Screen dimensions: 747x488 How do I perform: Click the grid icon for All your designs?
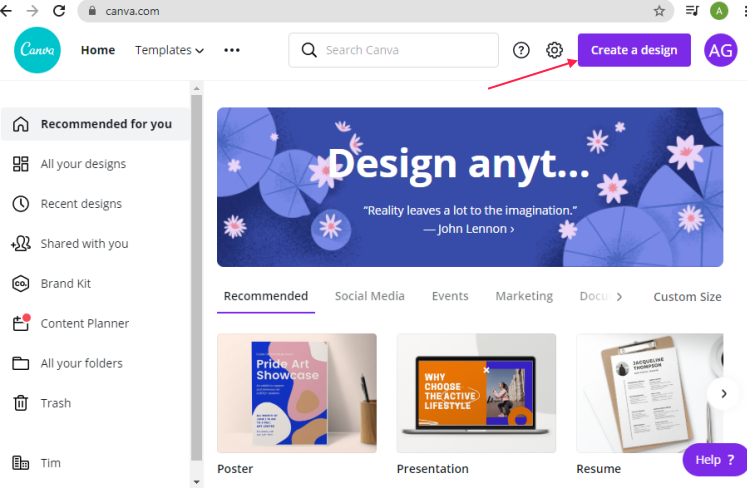(20, 164)
